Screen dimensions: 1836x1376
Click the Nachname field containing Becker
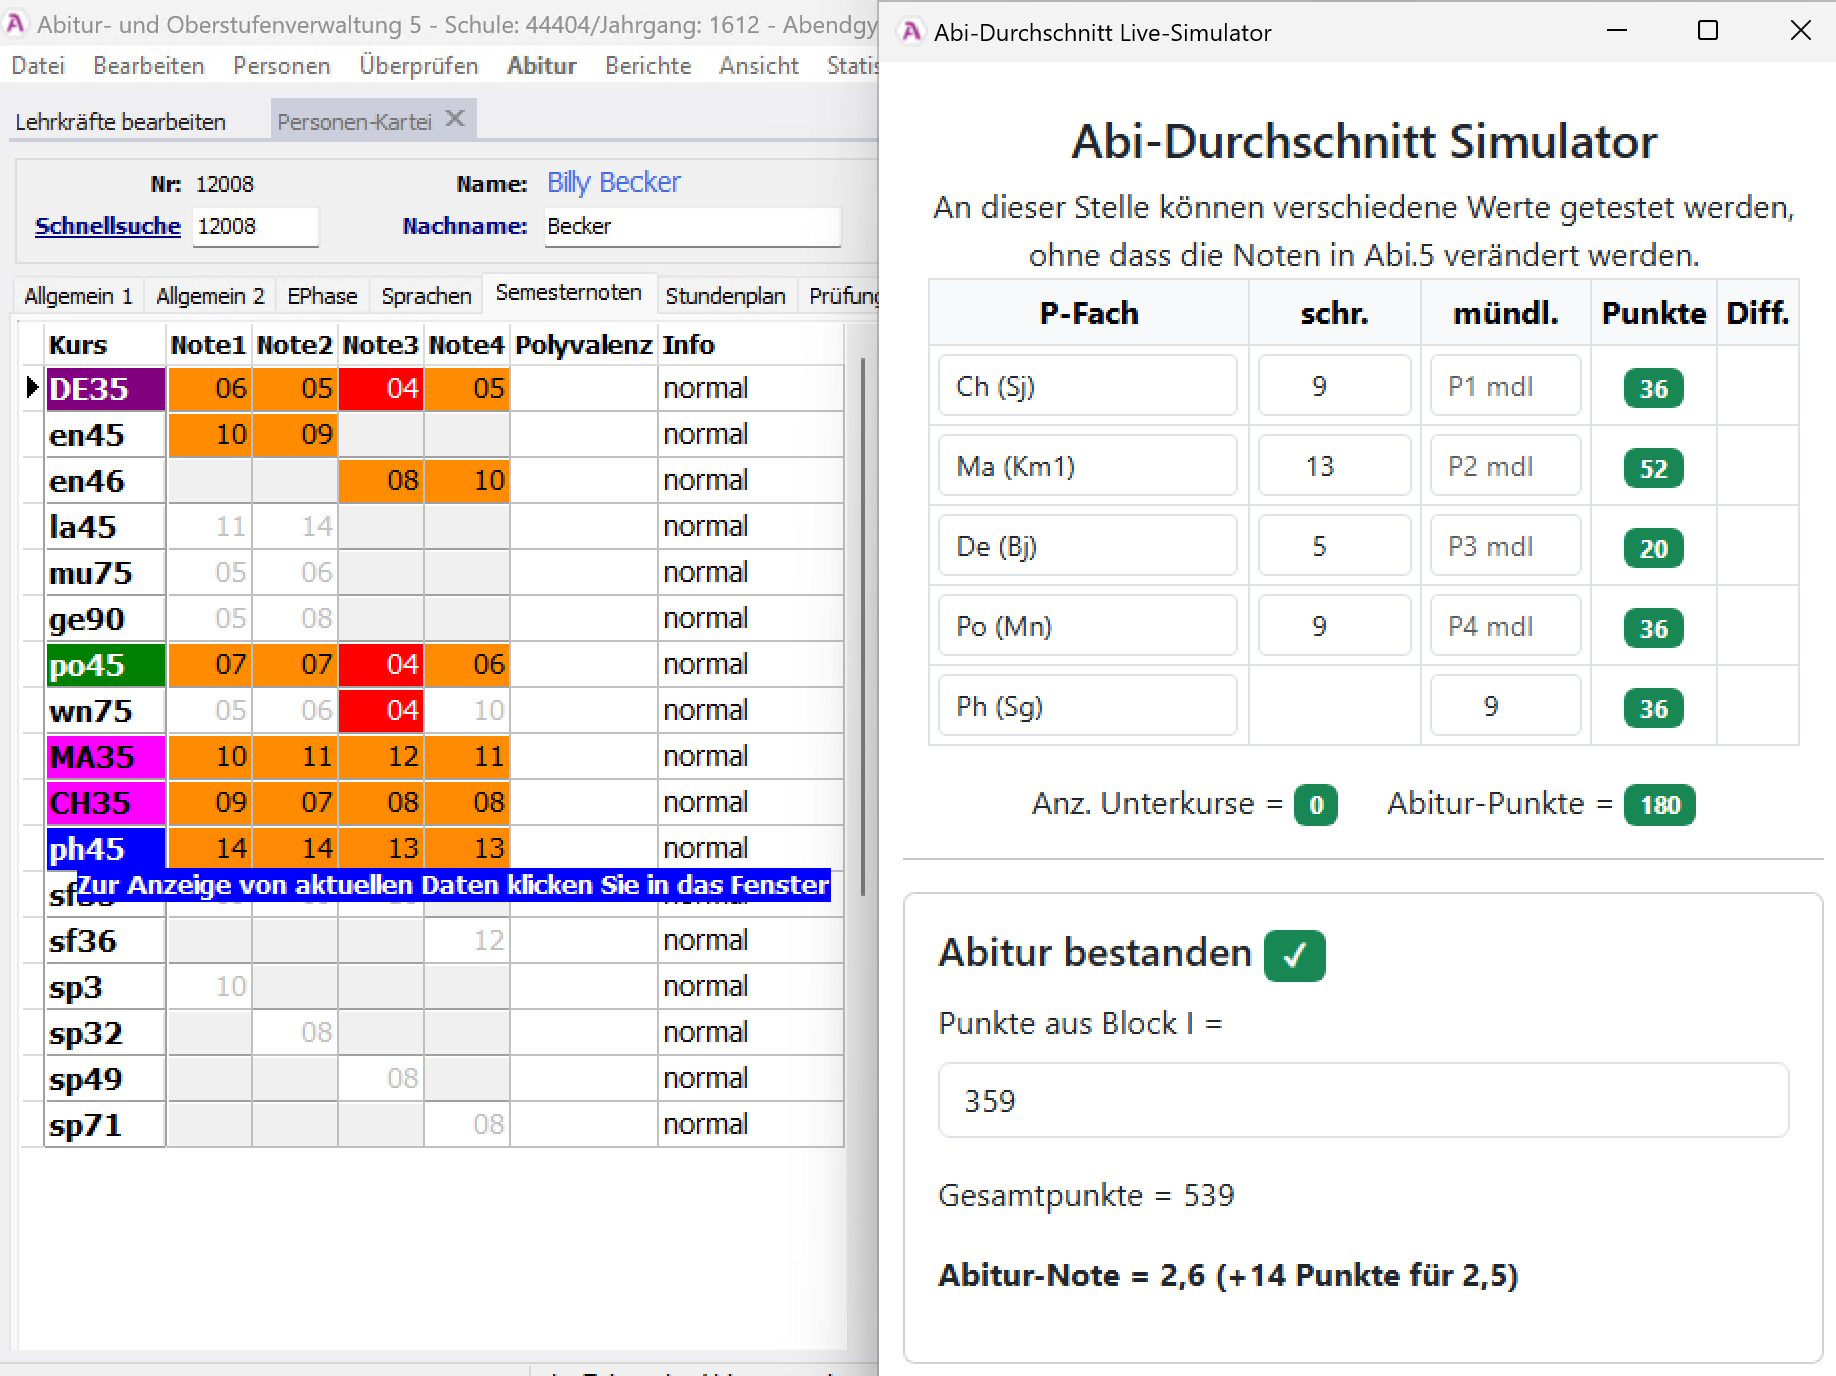pos(692,226)
